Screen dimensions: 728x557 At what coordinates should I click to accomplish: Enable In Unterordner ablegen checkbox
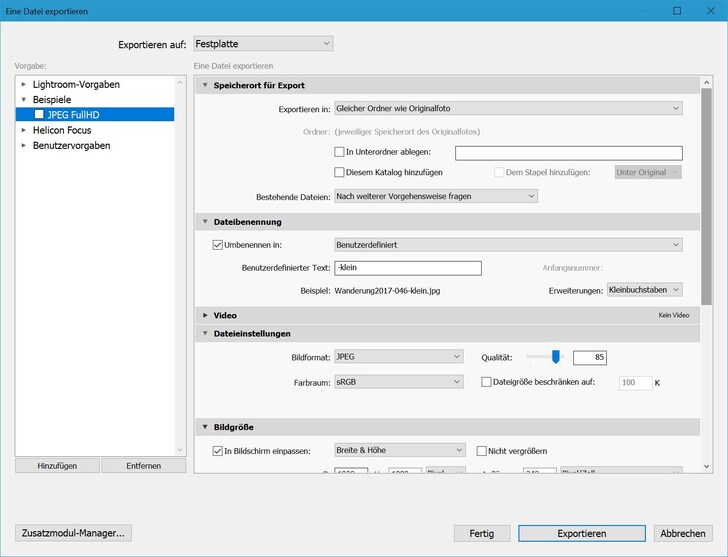339,152
